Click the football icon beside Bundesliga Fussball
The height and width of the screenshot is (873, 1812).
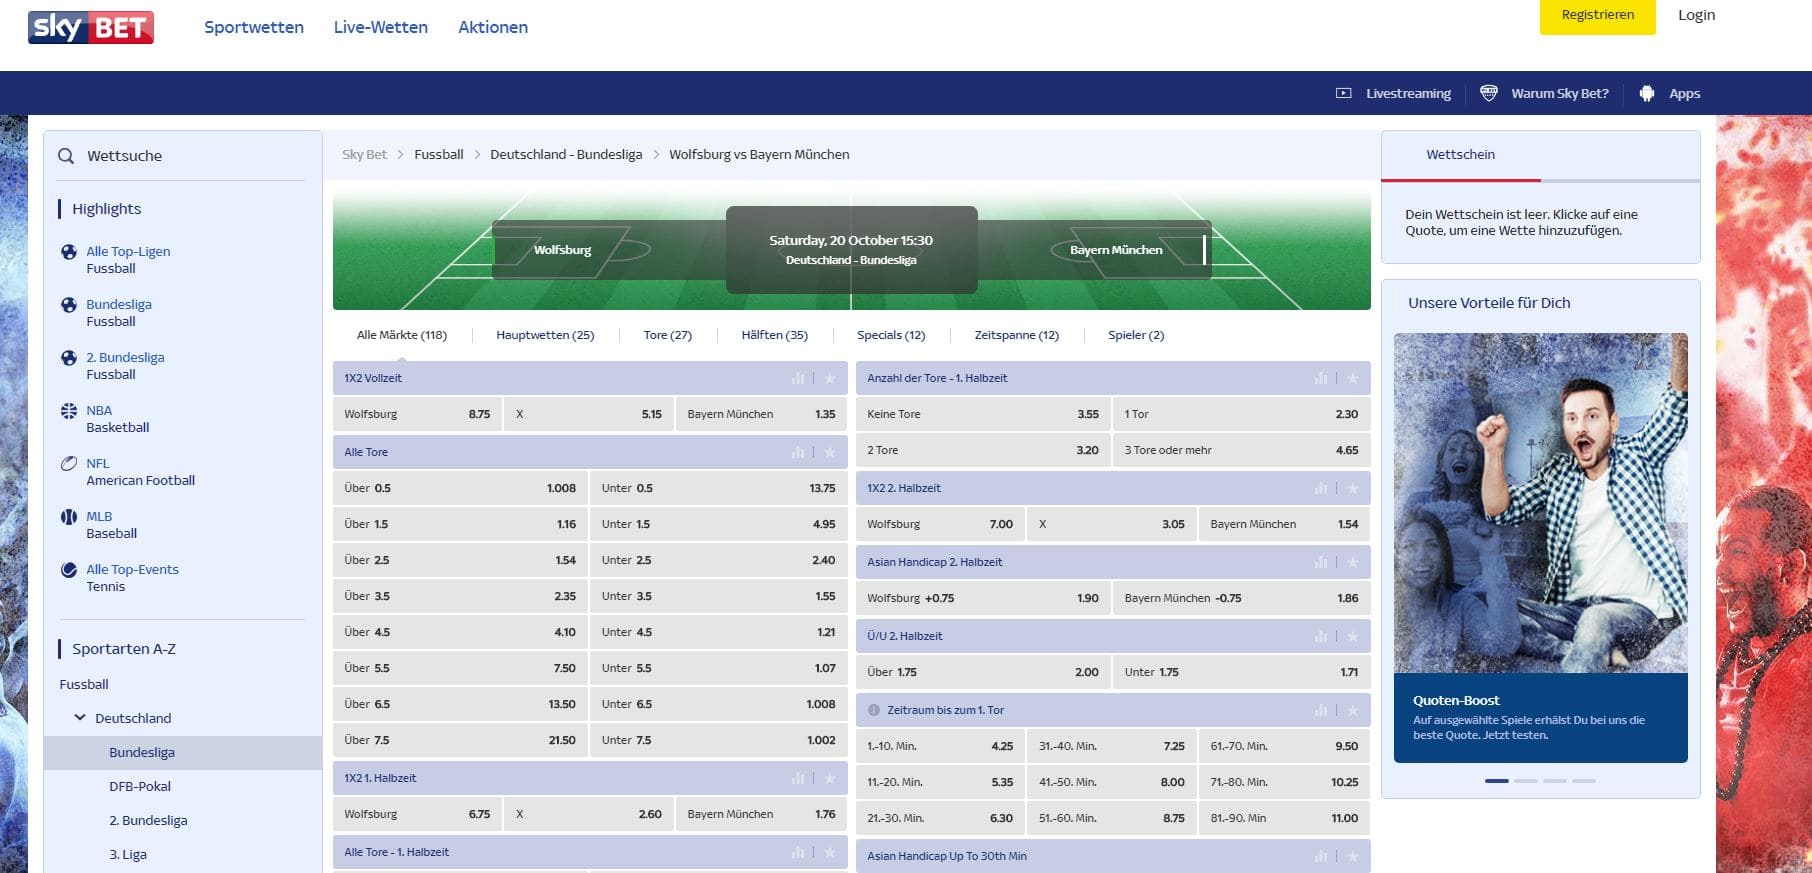[69, 305]
